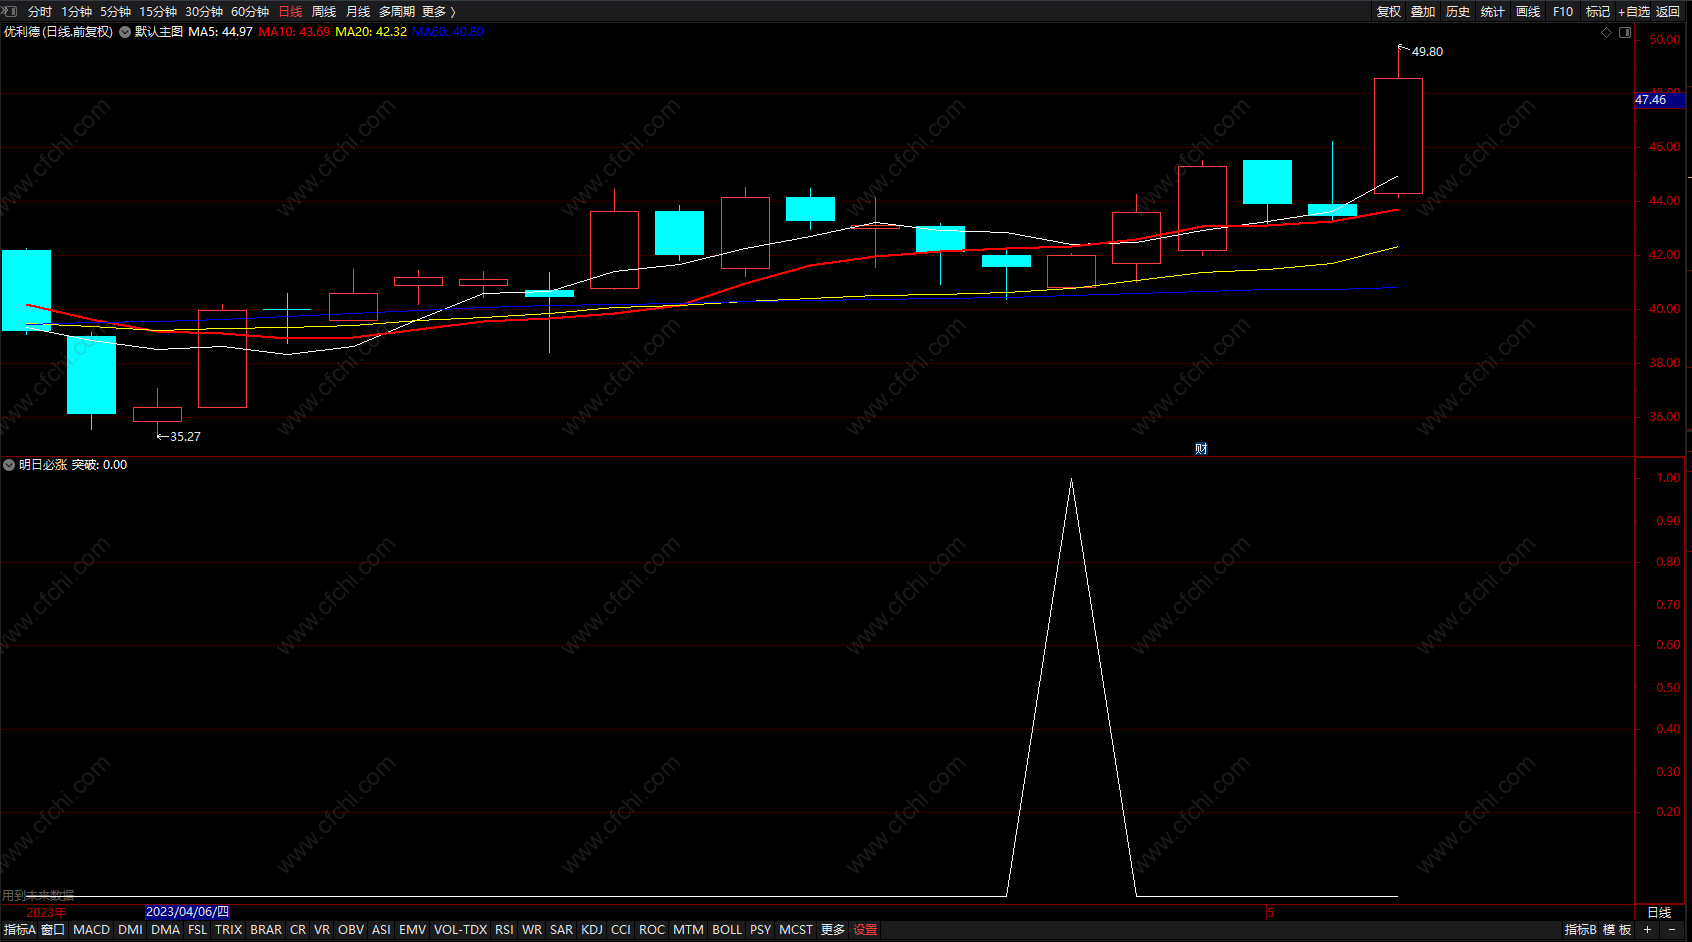Viewport: 1692px width, 942px height.
Task: Open the 默认主图 indicator dropdown circle
Action: pyautogui.click(x=125, y=32)
